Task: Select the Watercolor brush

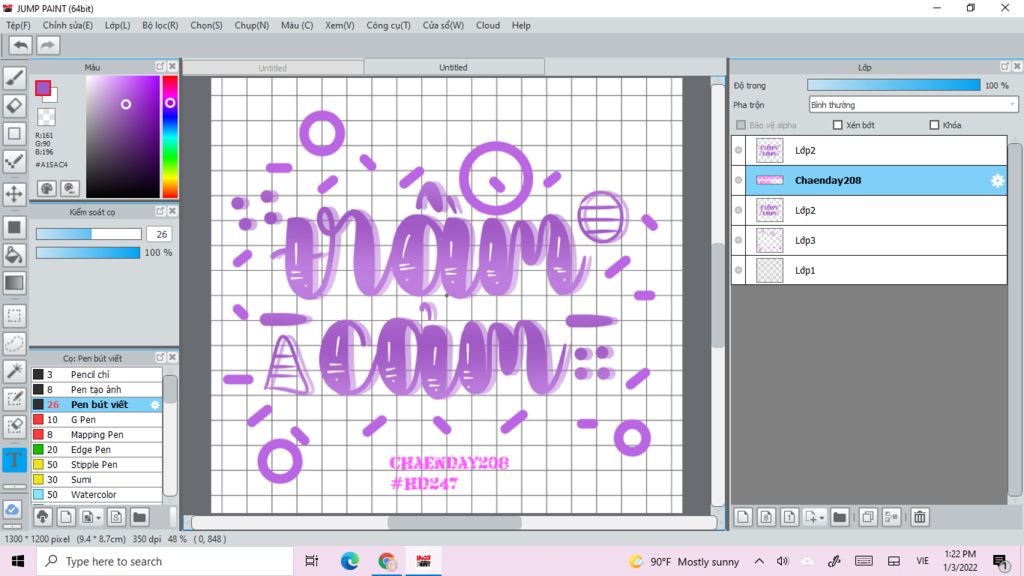Action: click(97, 495)
